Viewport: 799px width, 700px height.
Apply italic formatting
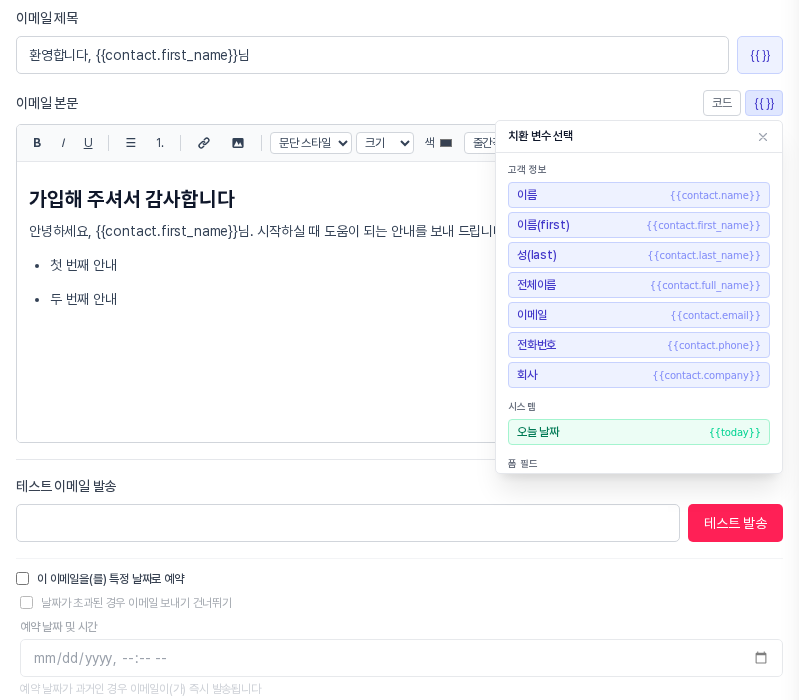click(x=63, y=143)
